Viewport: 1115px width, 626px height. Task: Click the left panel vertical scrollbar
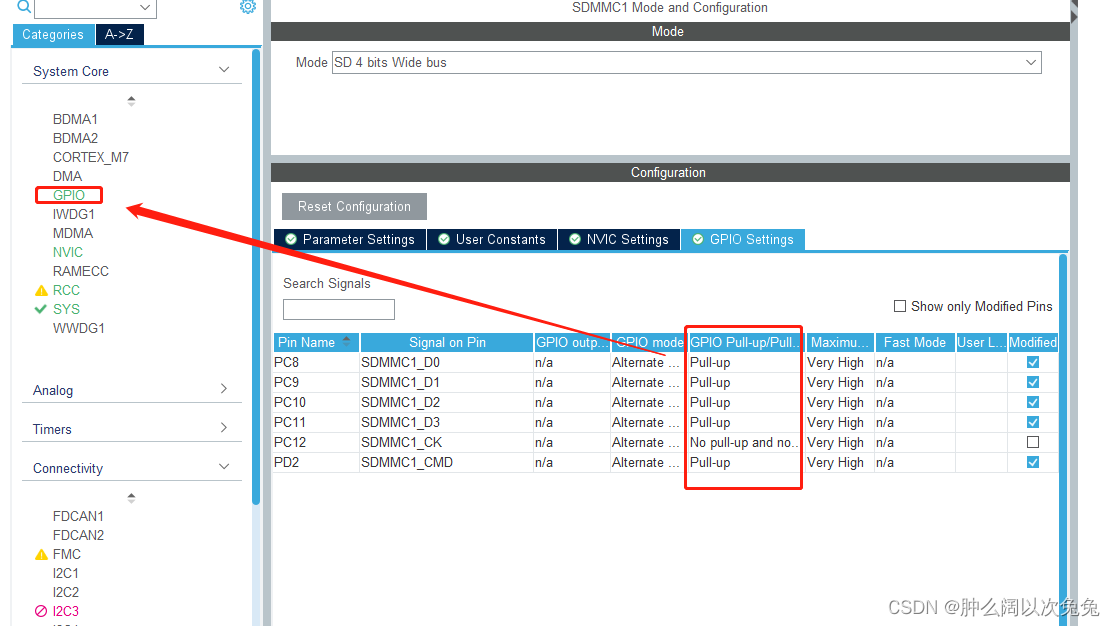[256, 277]
